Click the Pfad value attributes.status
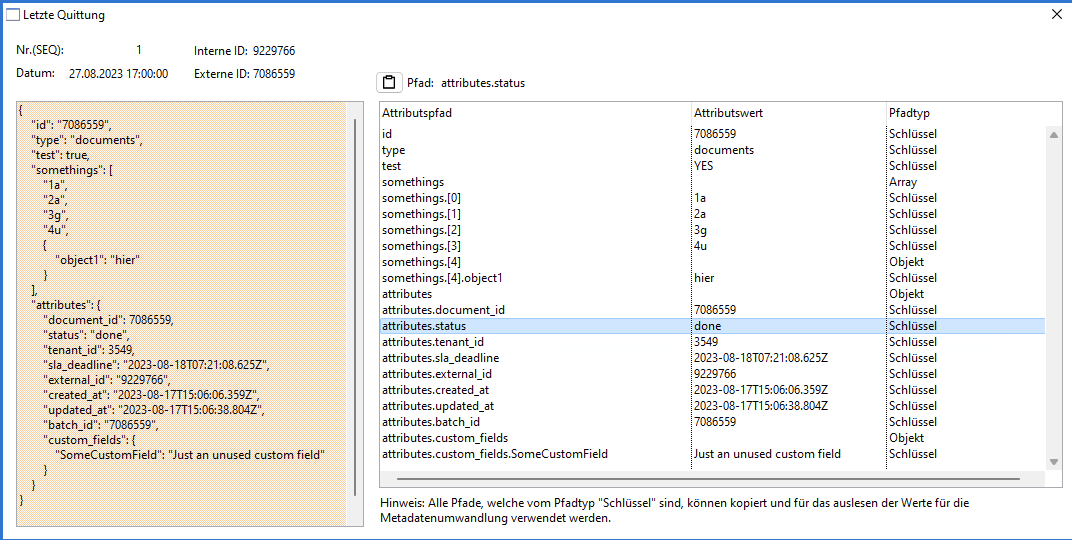This screenshot has width=1072, height=540. (482, 83)
